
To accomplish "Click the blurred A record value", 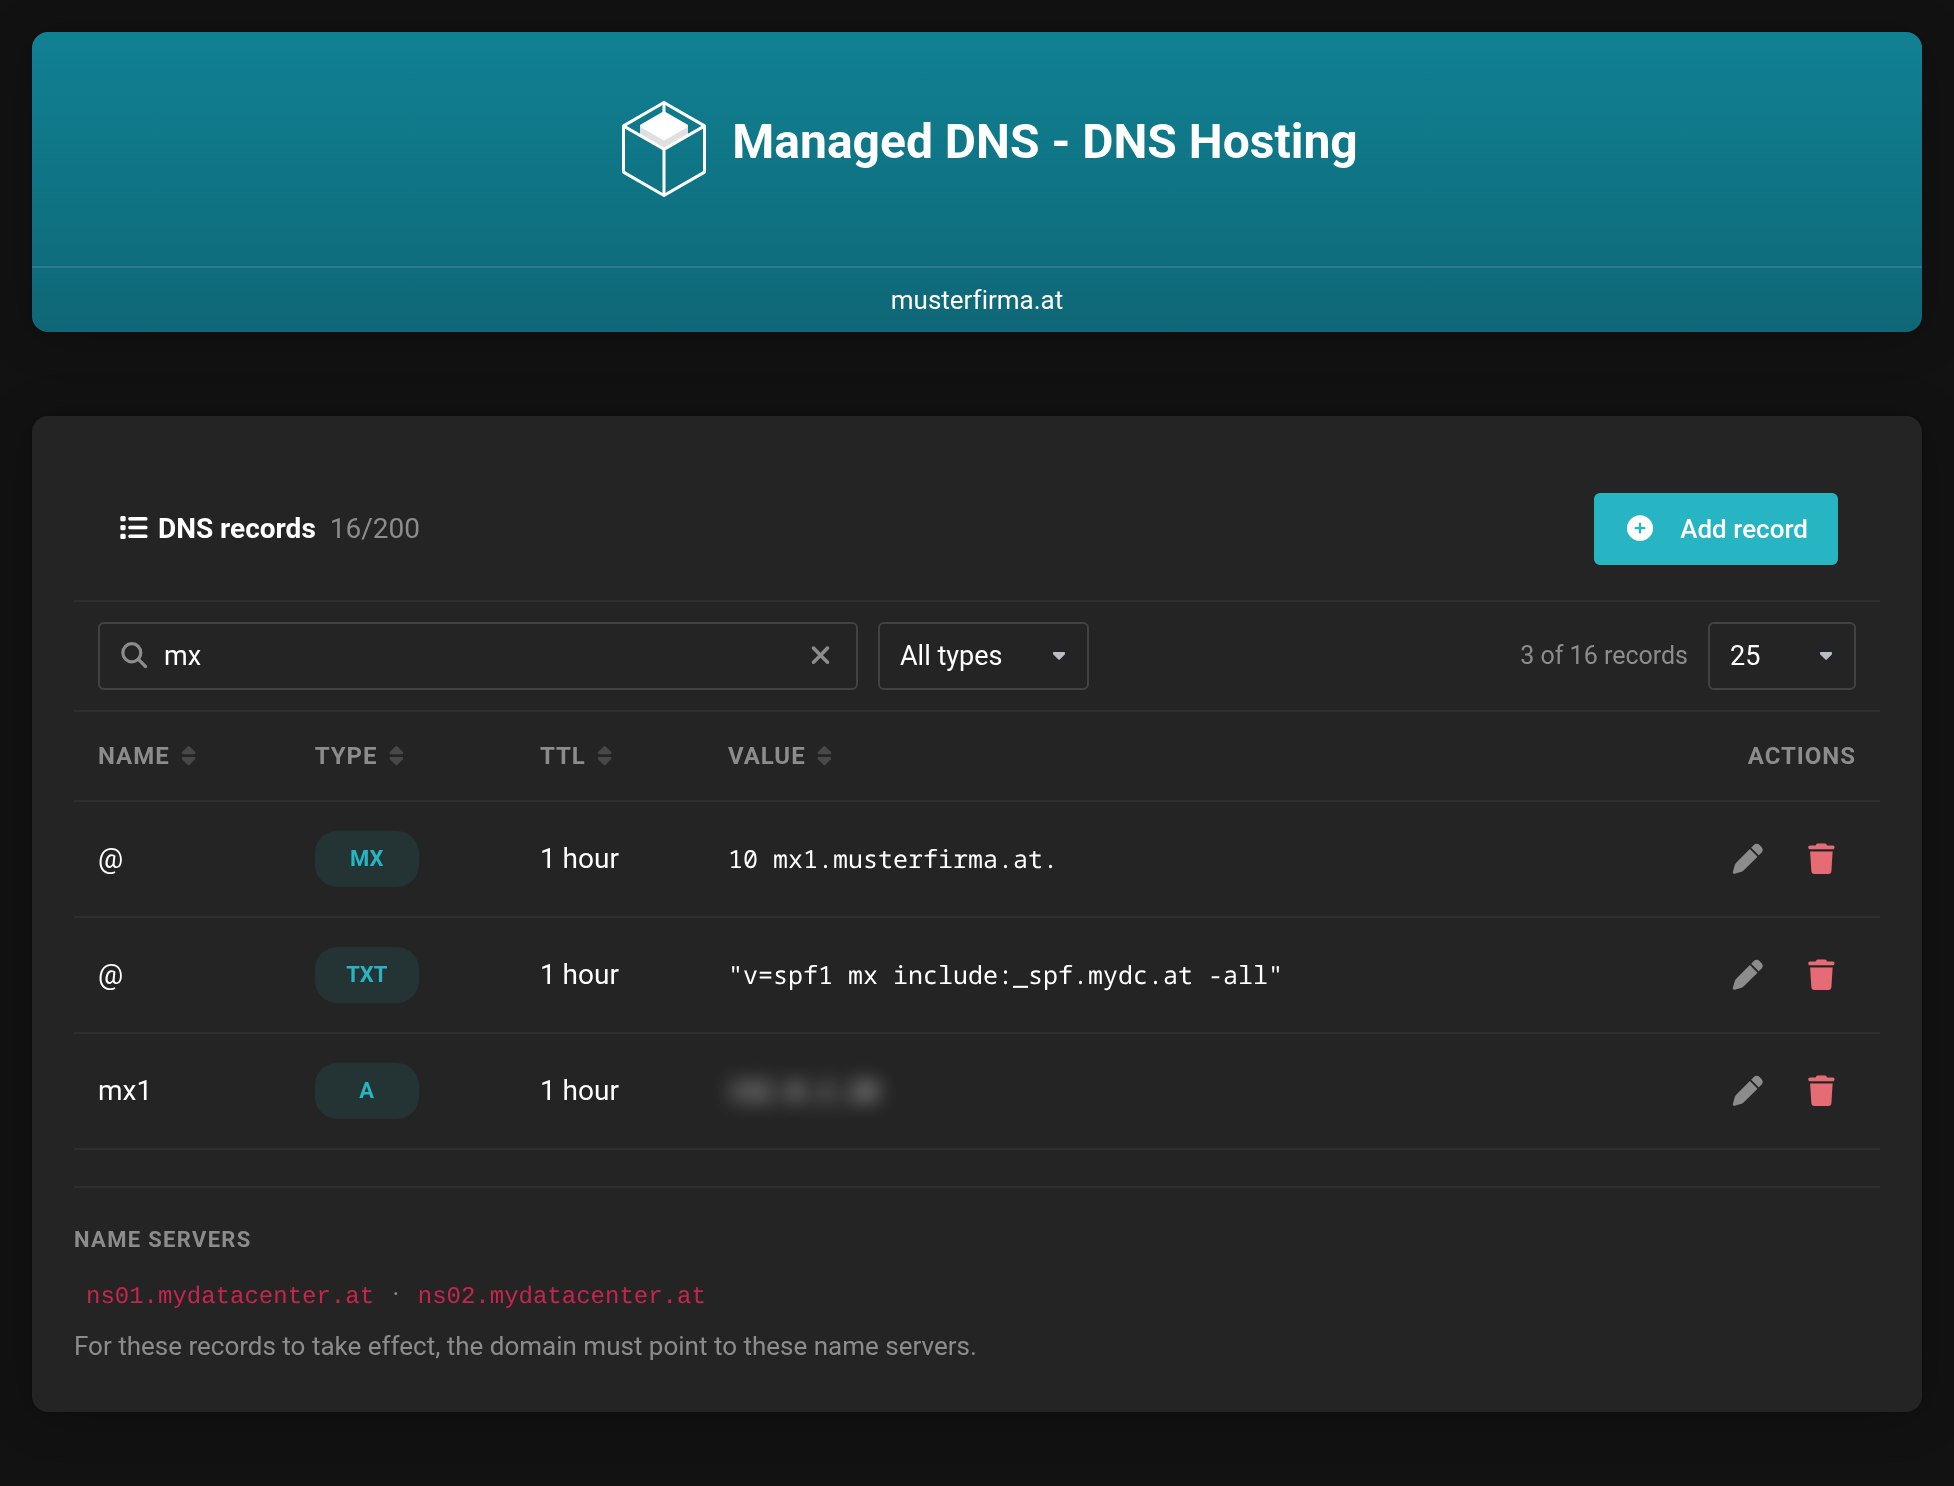I will tap(806, 1091).
